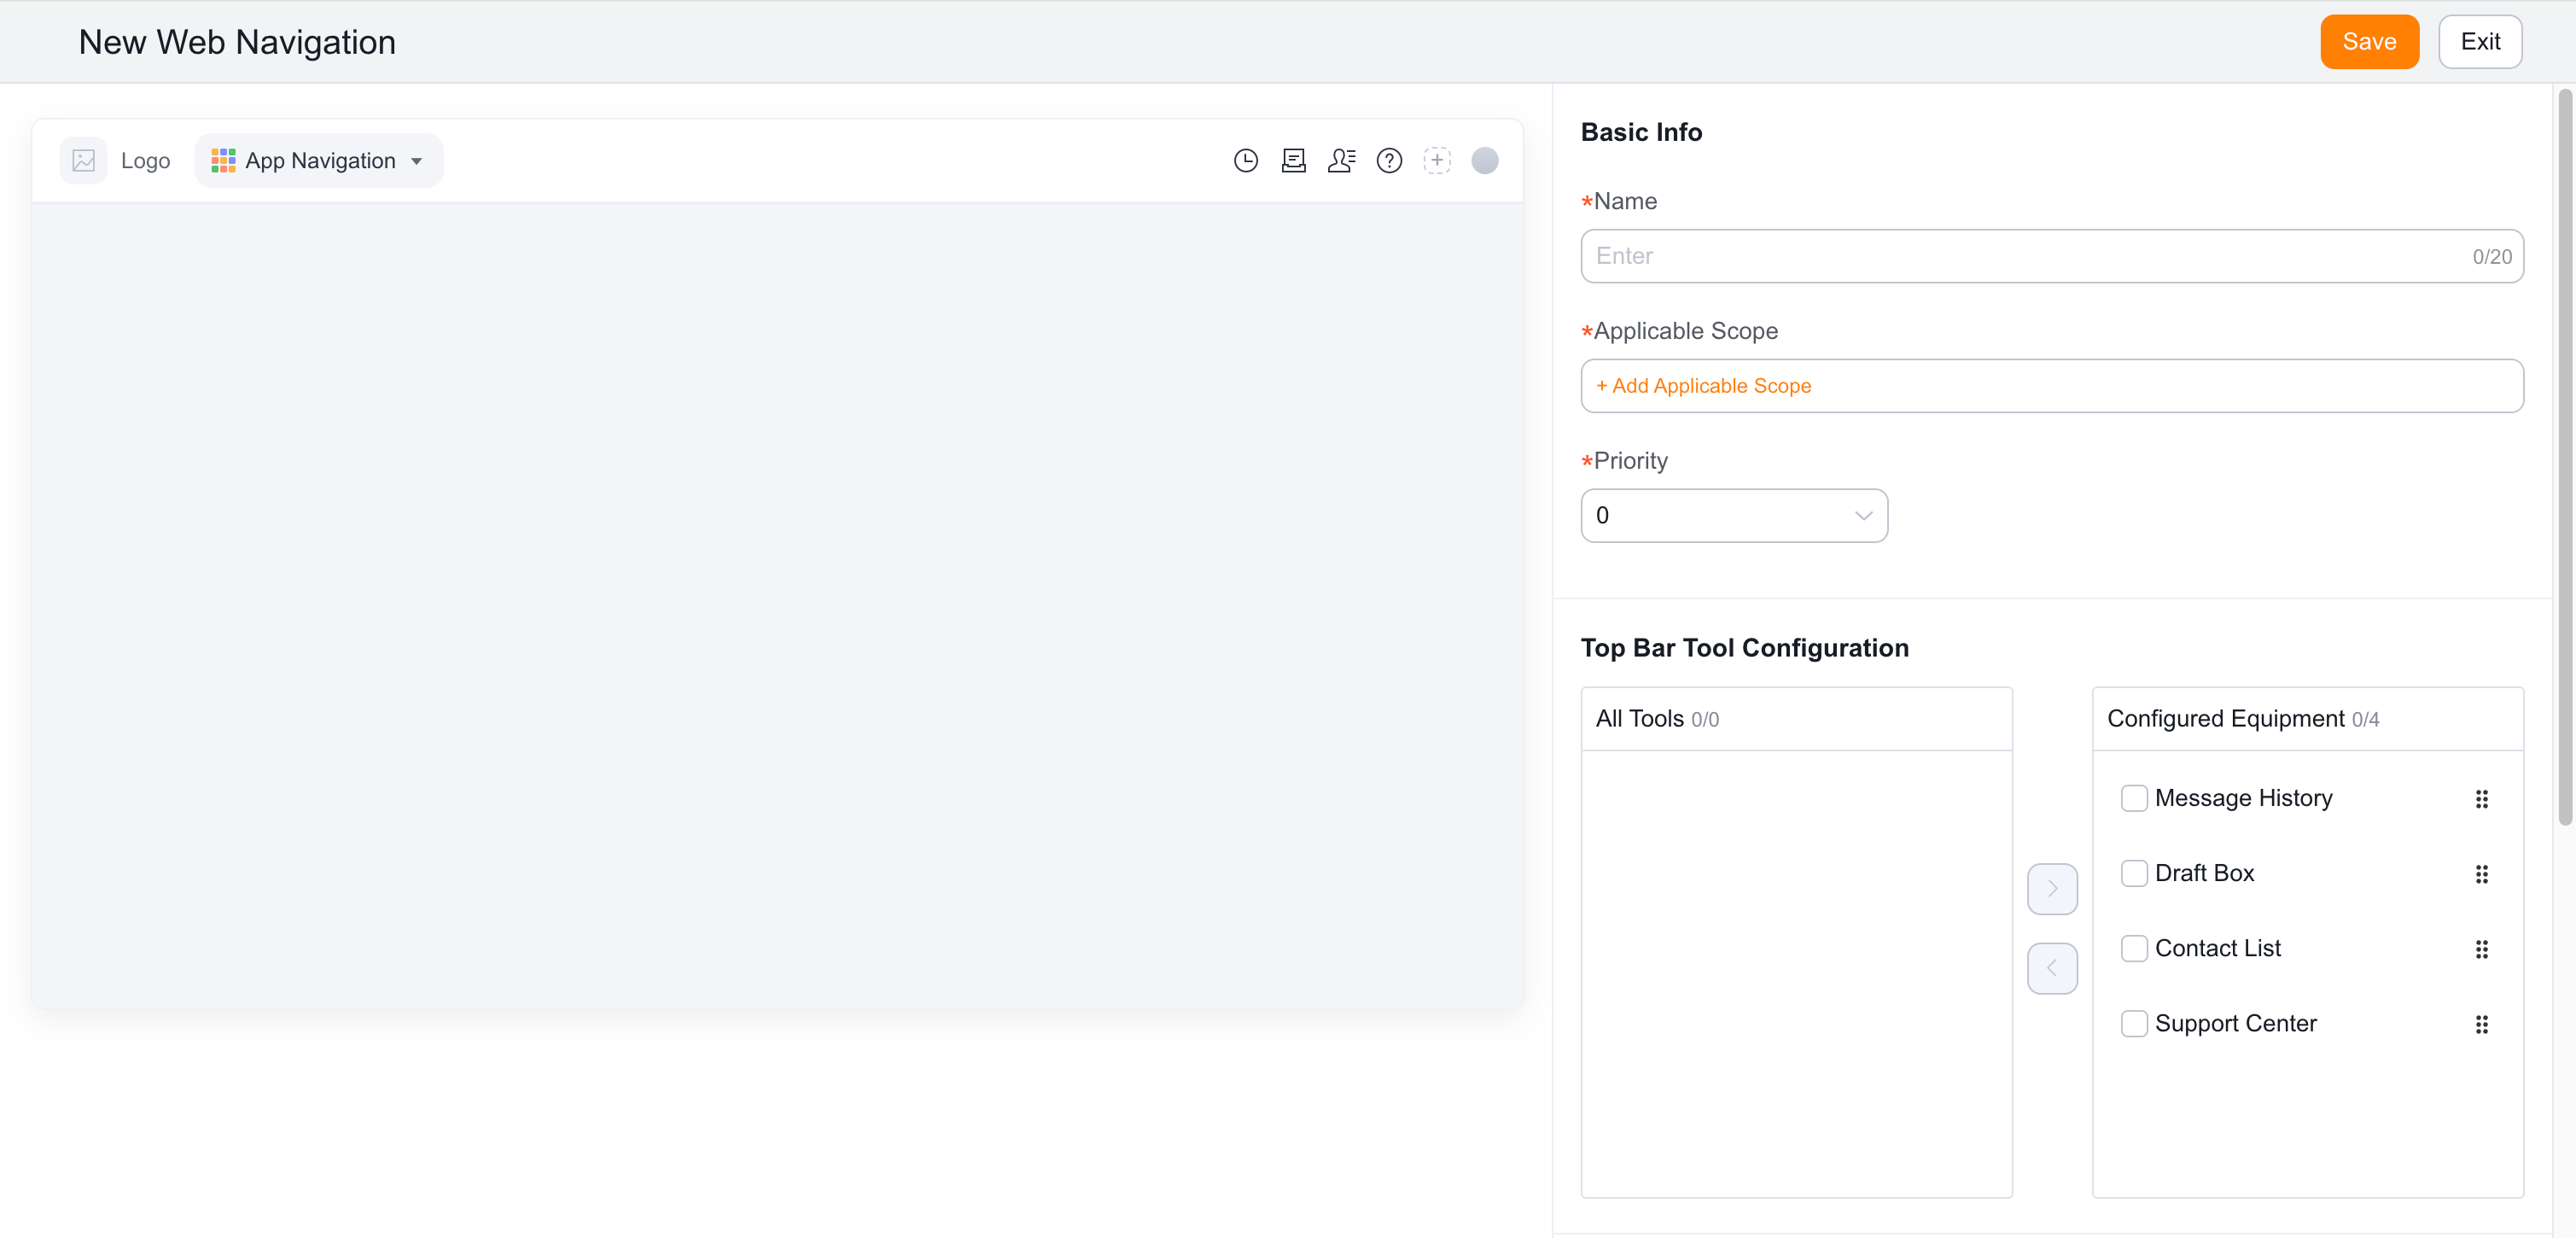The image size is (2576, 1238).
Task: Focus the Name input field
Action: click(2052, 256)
